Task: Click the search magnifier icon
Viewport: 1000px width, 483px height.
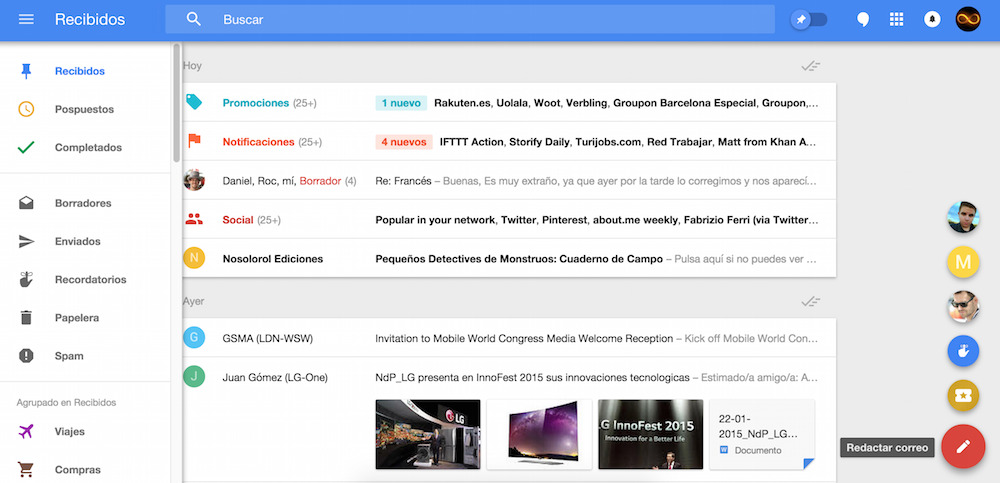Action: click(194, 19)
